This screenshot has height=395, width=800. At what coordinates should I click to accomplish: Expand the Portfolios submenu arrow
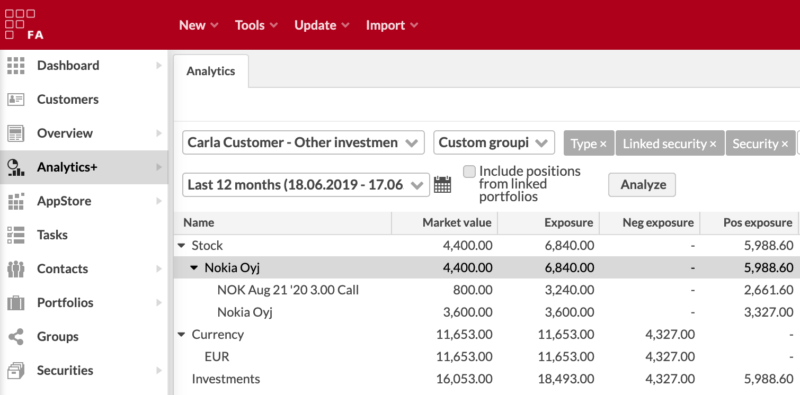(159, 303)
